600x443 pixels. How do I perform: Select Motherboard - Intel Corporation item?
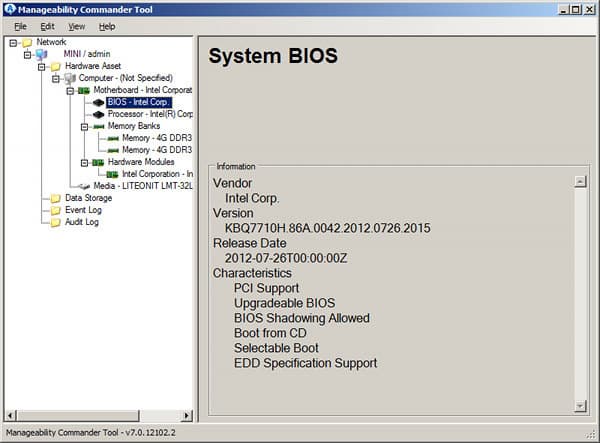pyautogui.click(x=143, y=90)
